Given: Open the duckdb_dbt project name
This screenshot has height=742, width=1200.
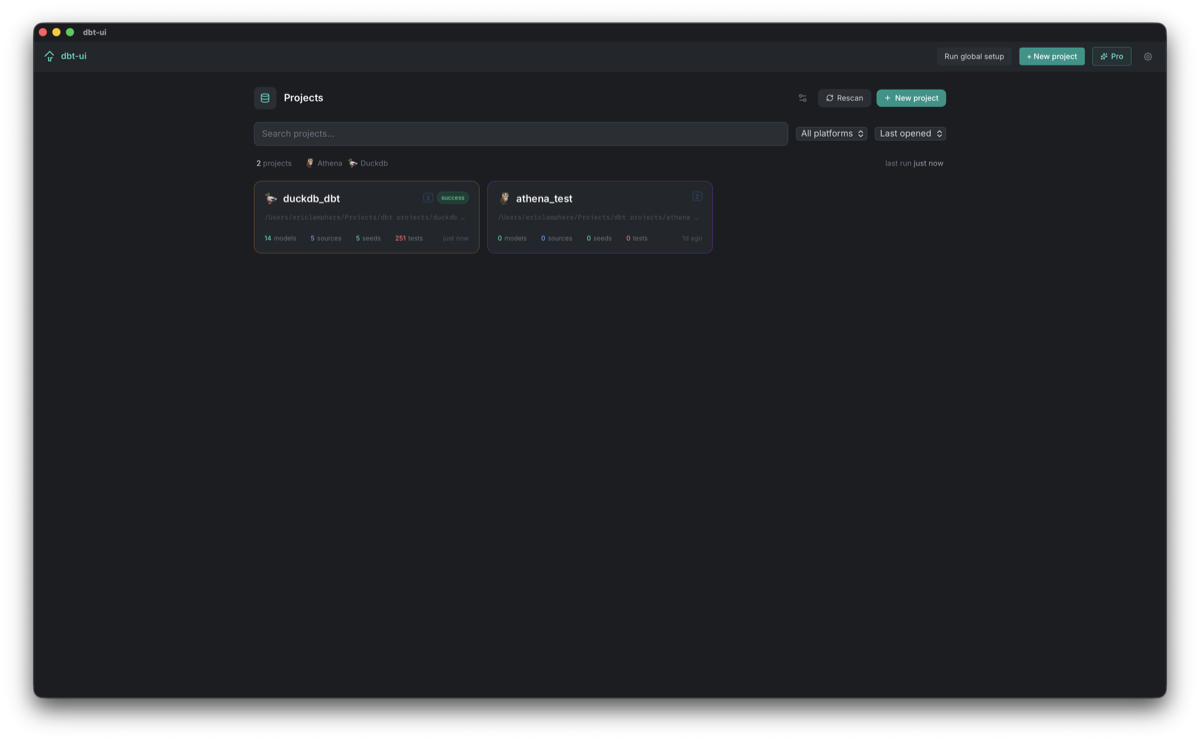Looking at the screenshot, I should (x=311, y=198).
